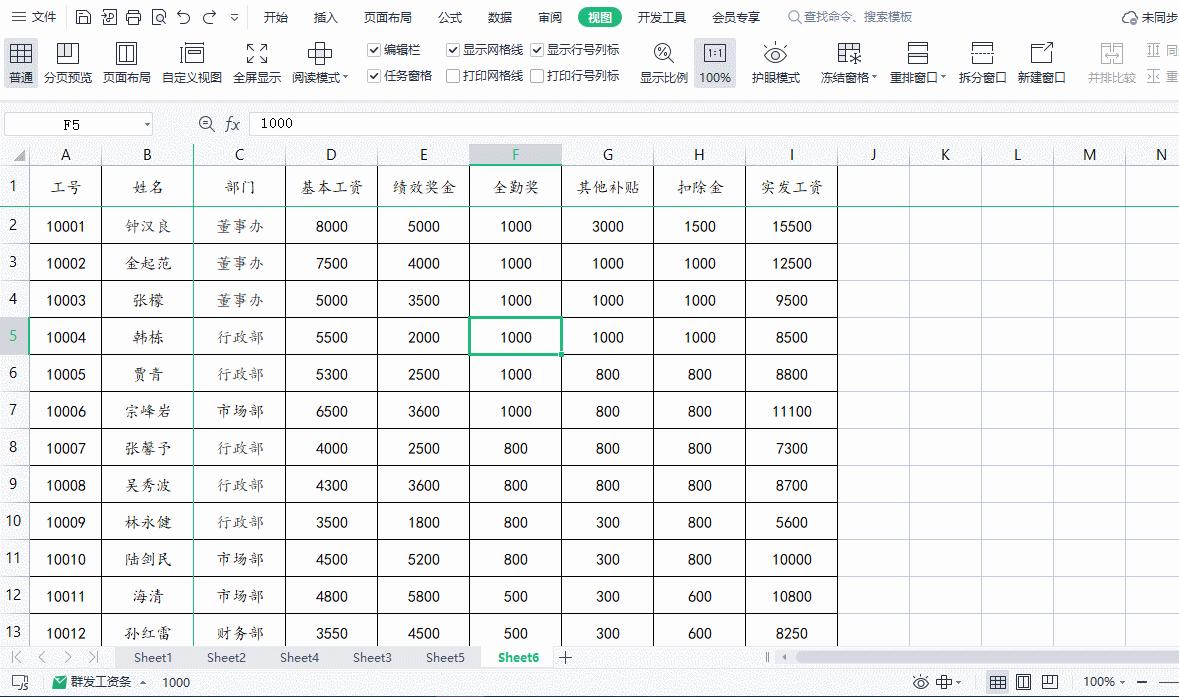Switch to the 数据 ribbon tab
1179x697 pixels.
tap(499, 16)
